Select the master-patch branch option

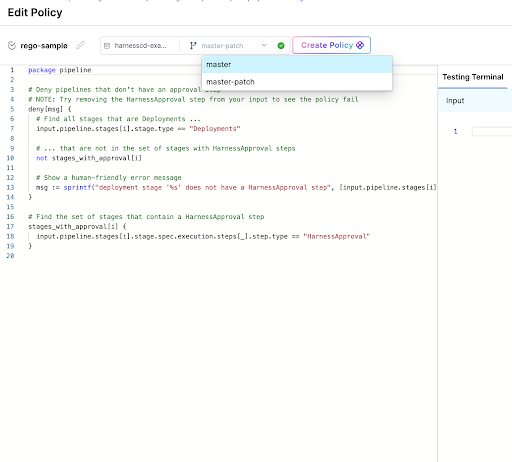pos(297,82)
